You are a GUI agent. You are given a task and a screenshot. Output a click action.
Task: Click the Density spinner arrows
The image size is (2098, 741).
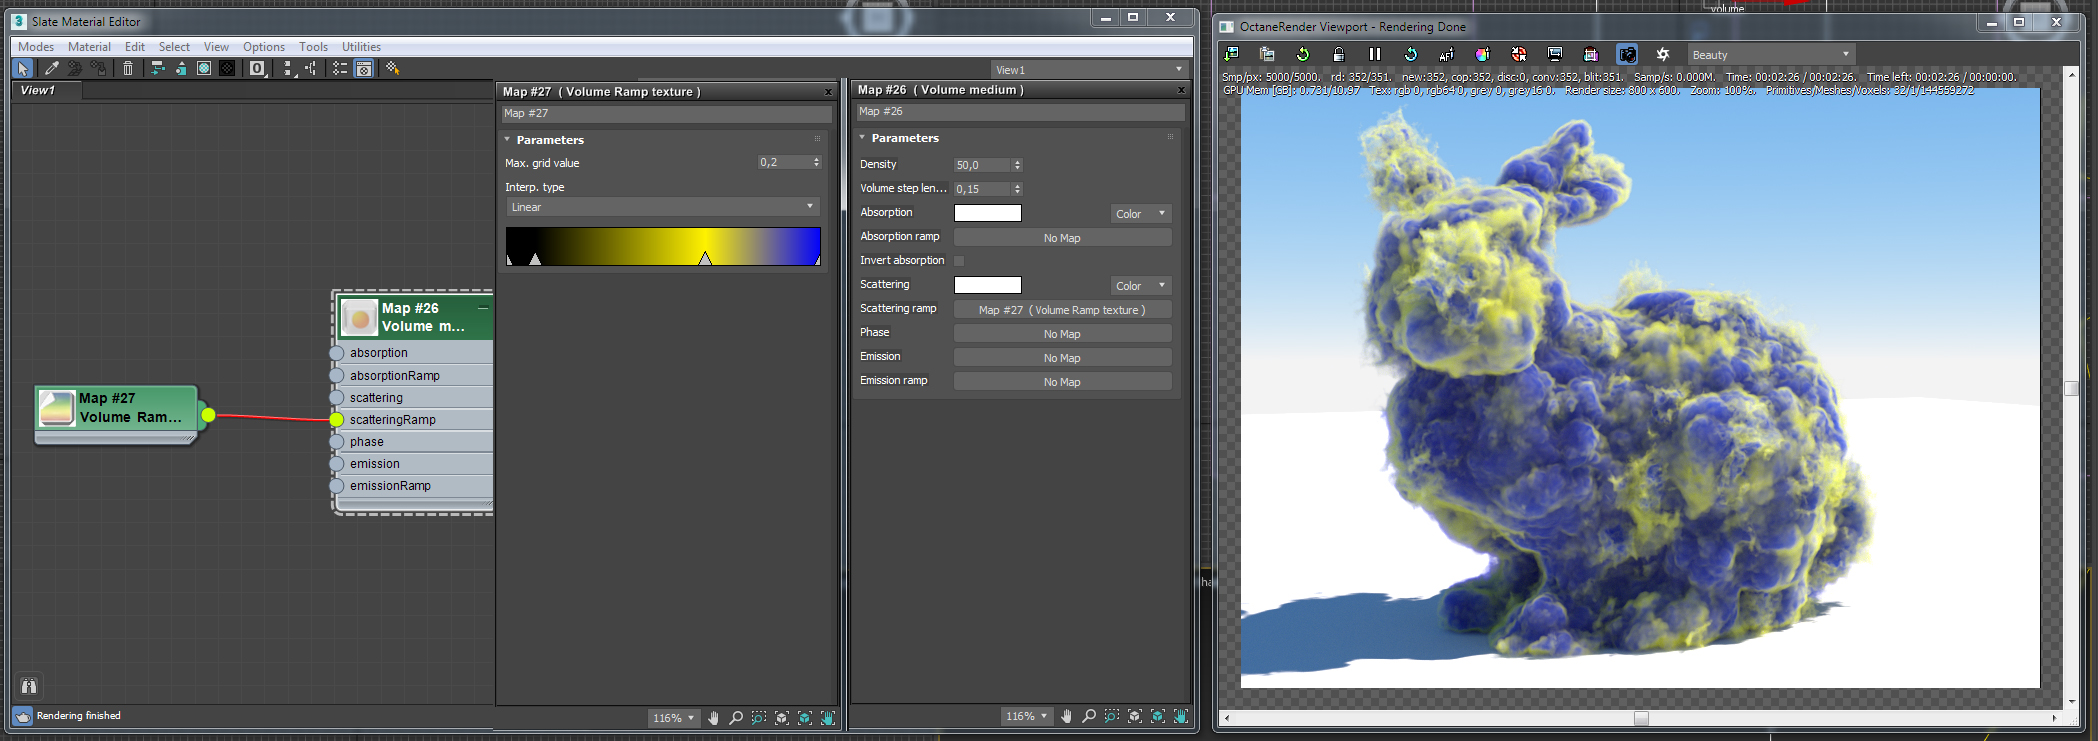click(x=1017, y=165)
